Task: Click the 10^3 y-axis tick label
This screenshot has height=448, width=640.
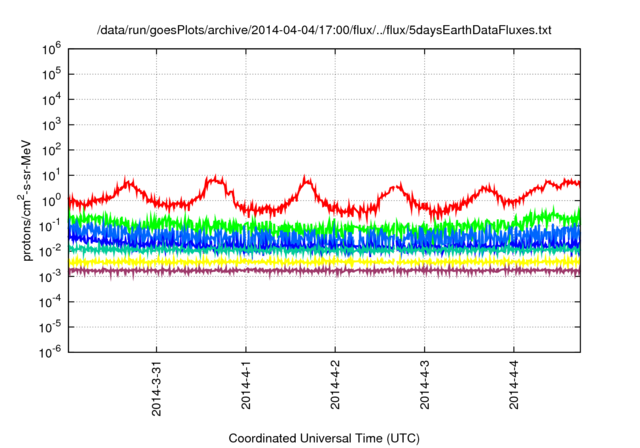Action: (51, 125)
